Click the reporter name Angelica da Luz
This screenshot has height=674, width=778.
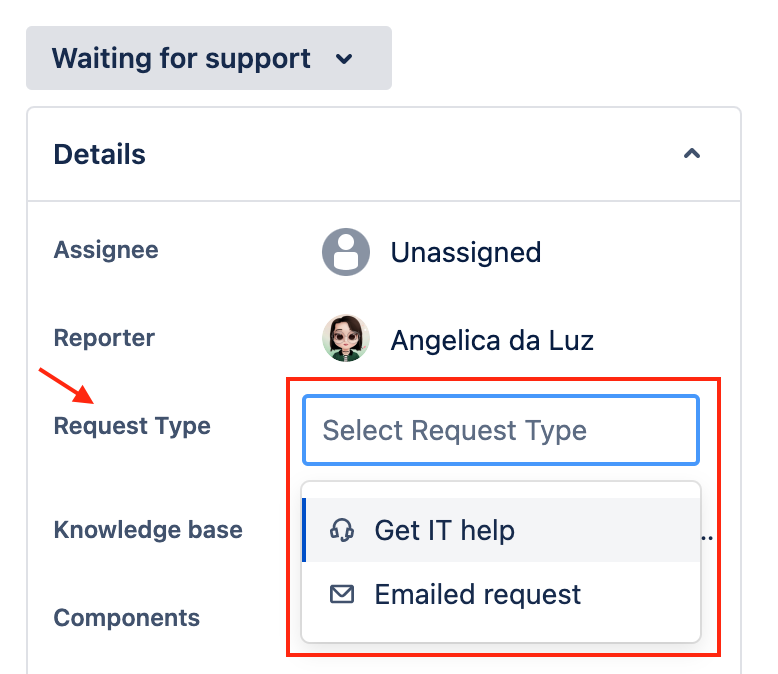pos(492,340)
